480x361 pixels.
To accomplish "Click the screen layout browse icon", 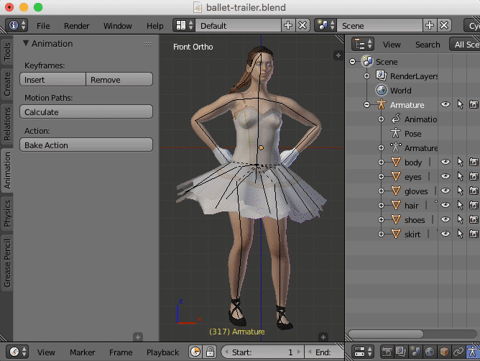I will tap(184, 25).
